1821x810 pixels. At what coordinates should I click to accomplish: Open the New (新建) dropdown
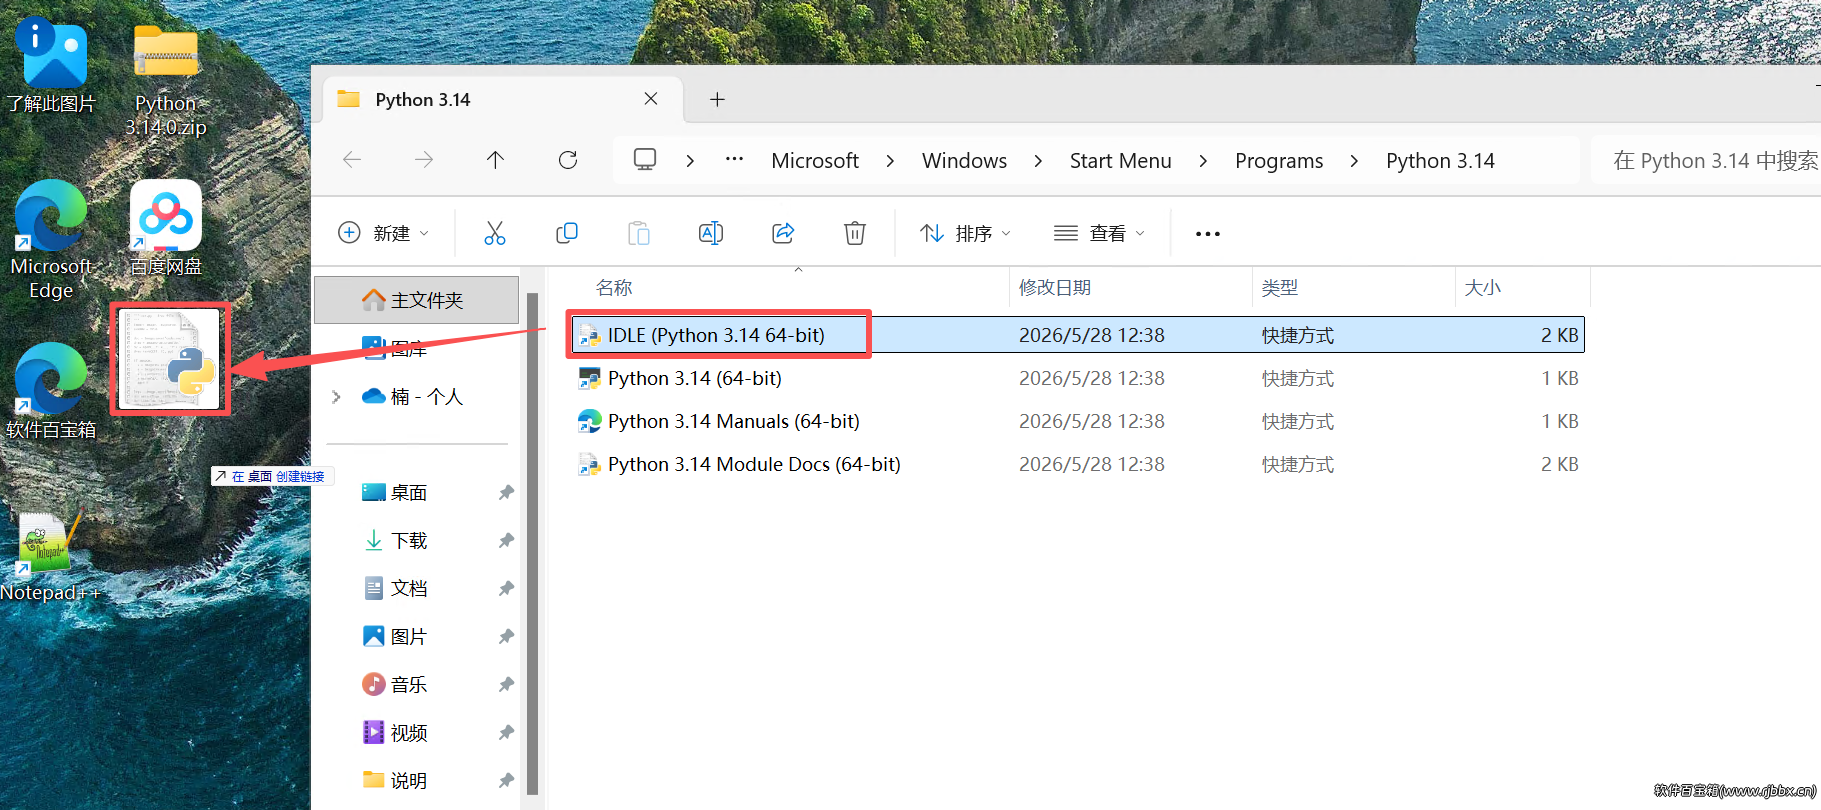pyautogui.click(x=384, y=233)
